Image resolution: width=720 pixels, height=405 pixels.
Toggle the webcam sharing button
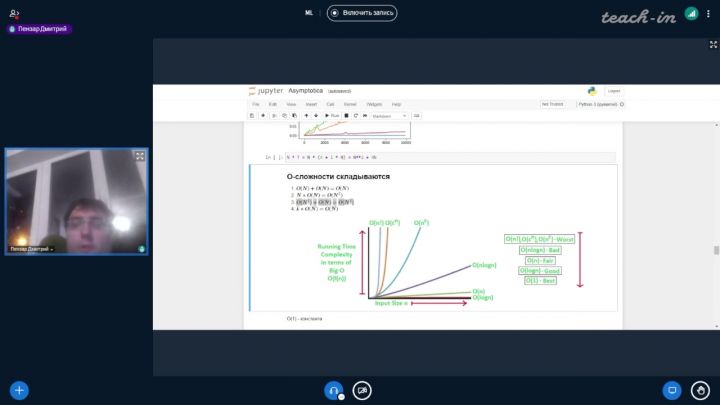point(363,390)
